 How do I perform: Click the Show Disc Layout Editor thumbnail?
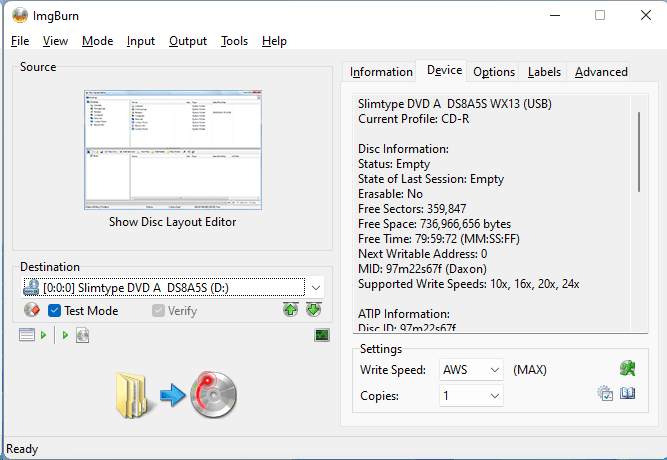(173, 149)
